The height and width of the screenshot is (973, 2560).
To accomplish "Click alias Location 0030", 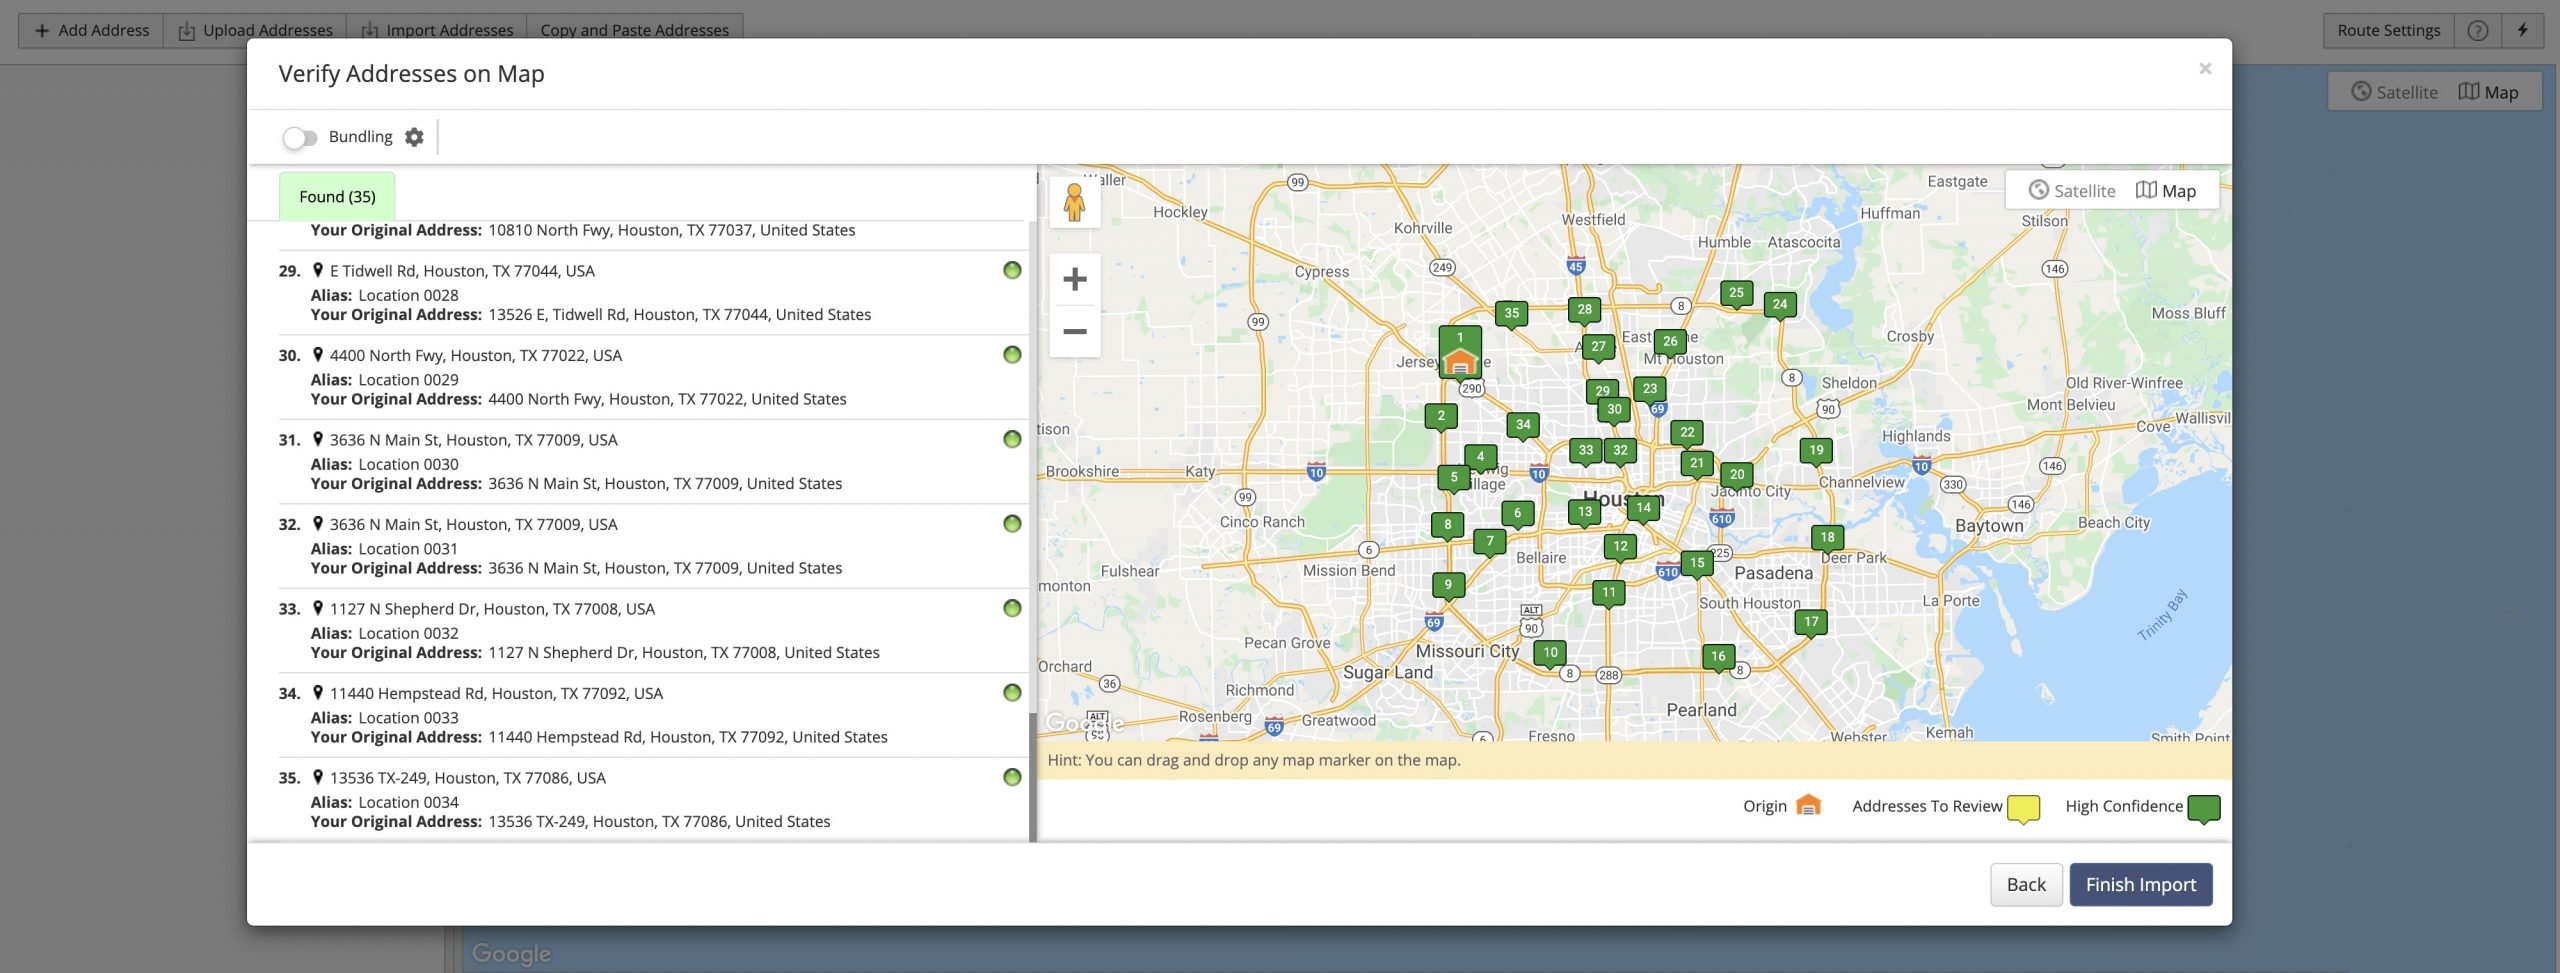I will click(x=408, y=464).
